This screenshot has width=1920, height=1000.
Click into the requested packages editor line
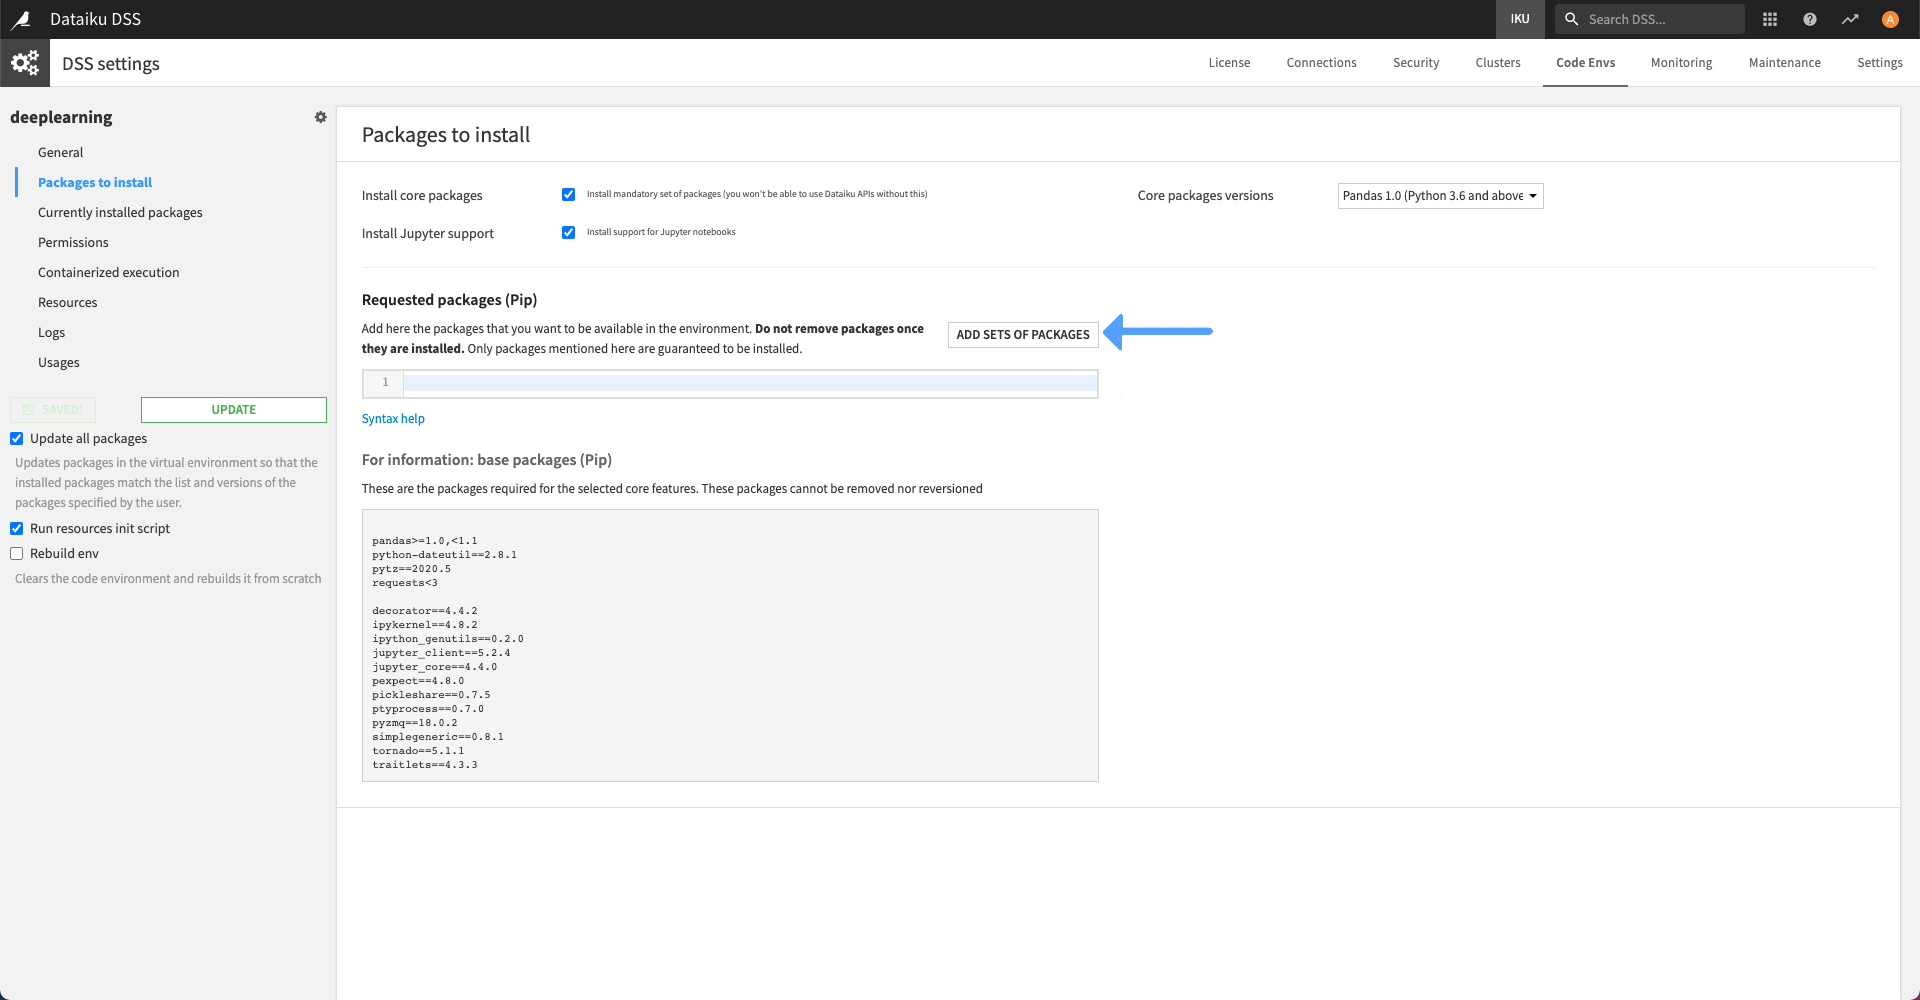(x=750, y=383)
